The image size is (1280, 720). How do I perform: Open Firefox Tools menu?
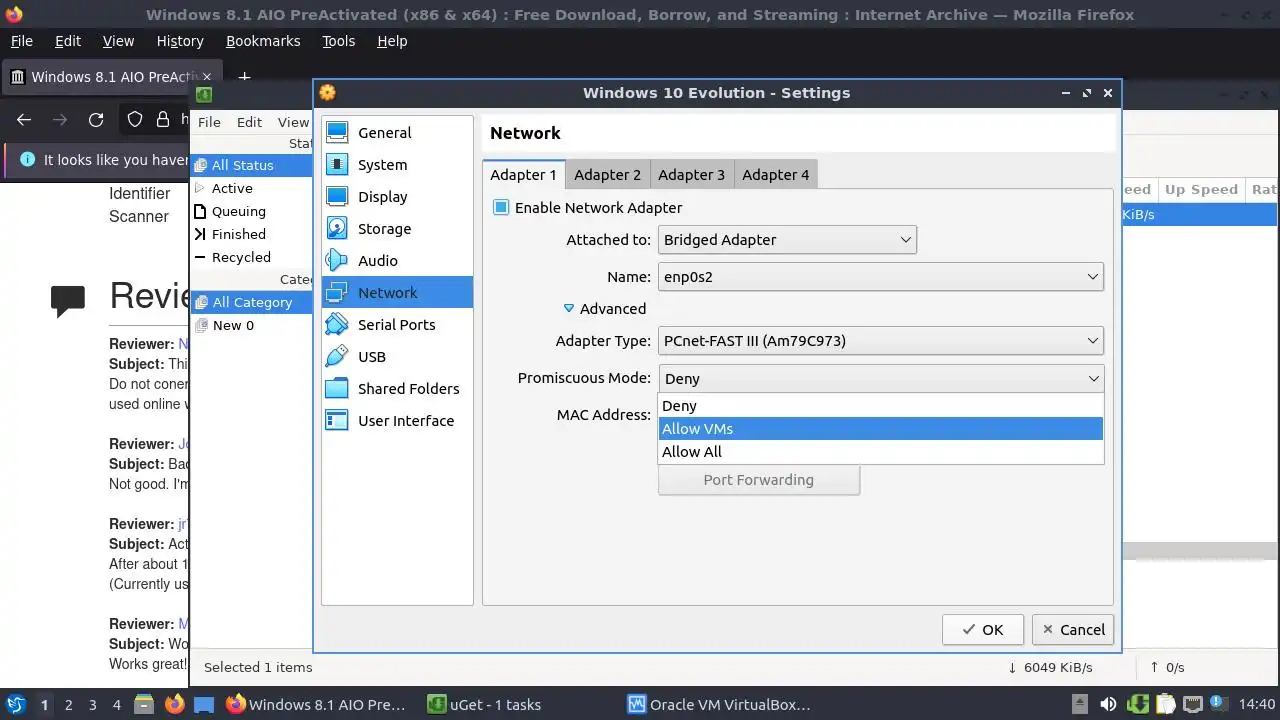click(338, 41)
